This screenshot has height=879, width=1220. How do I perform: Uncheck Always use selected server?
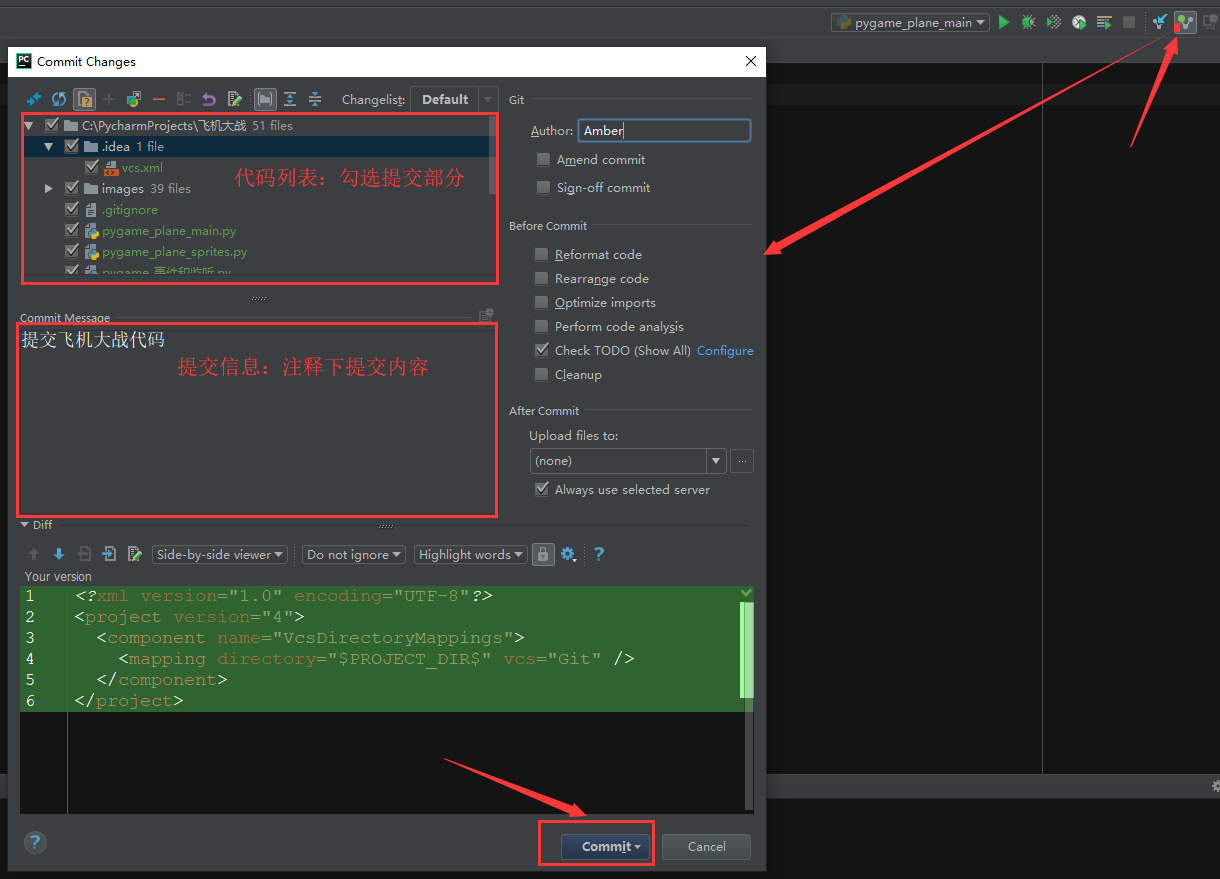pyautogui.click(x=541, y=489)
